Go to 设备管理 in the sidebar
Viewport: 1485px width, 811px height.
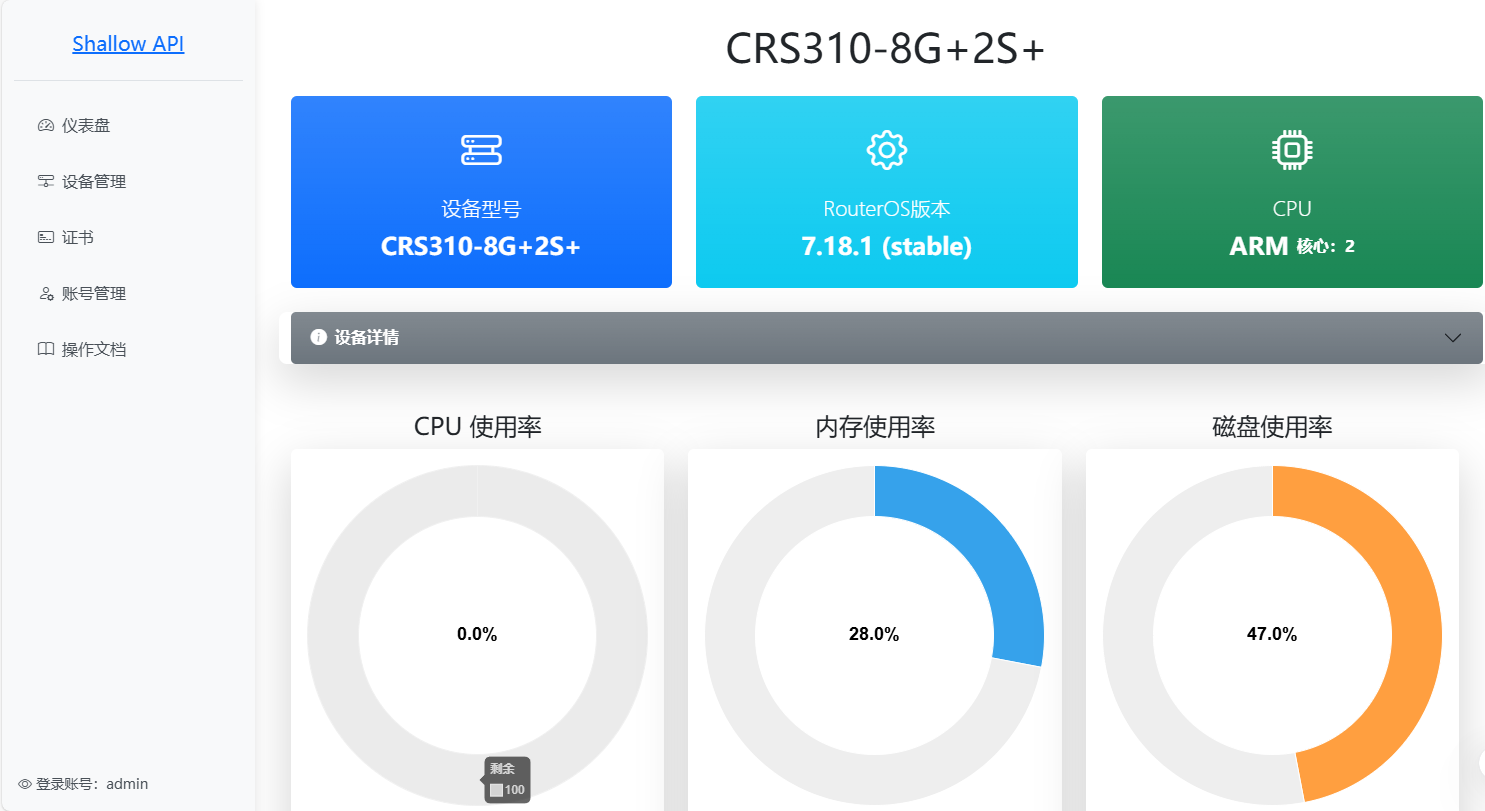coord(94,182)
